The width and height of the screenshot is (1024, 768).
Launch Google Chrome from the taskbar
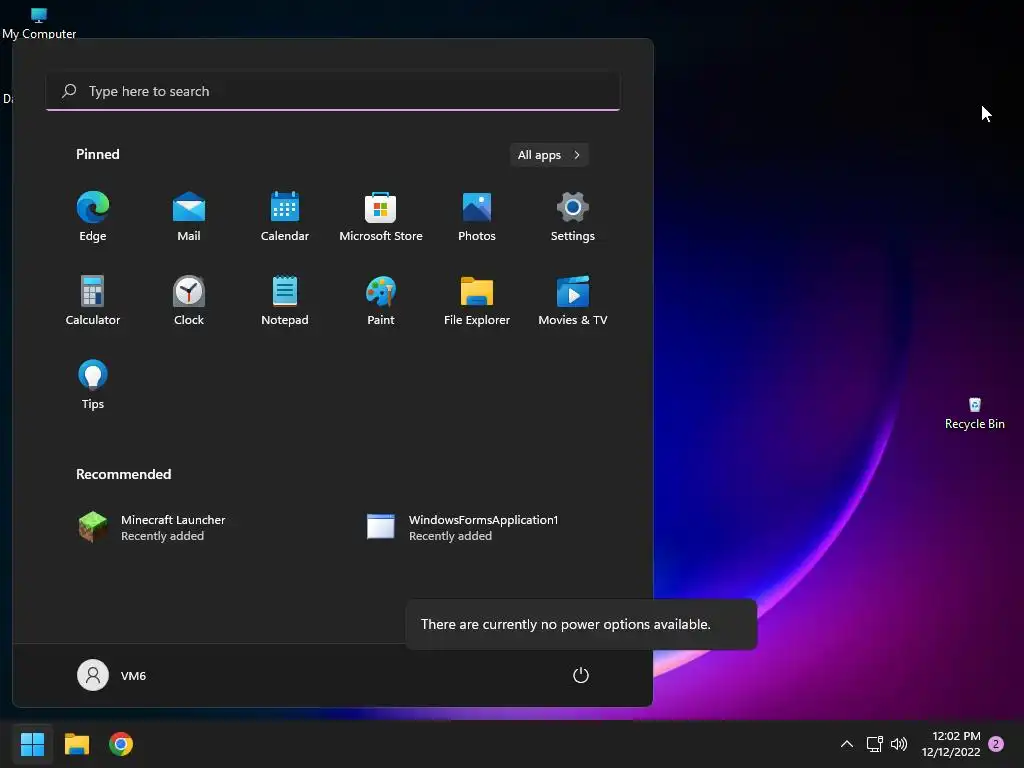tap(121, 744)
